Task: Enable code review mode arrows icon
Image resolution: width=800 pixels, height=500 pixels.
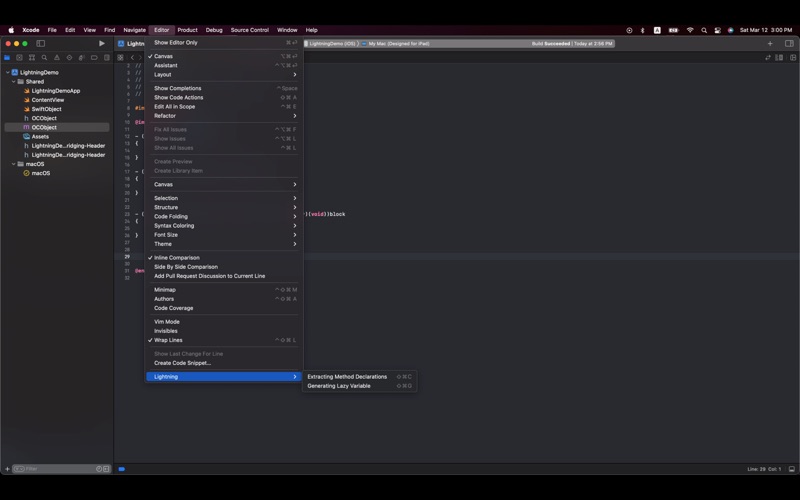Action: 768,58
